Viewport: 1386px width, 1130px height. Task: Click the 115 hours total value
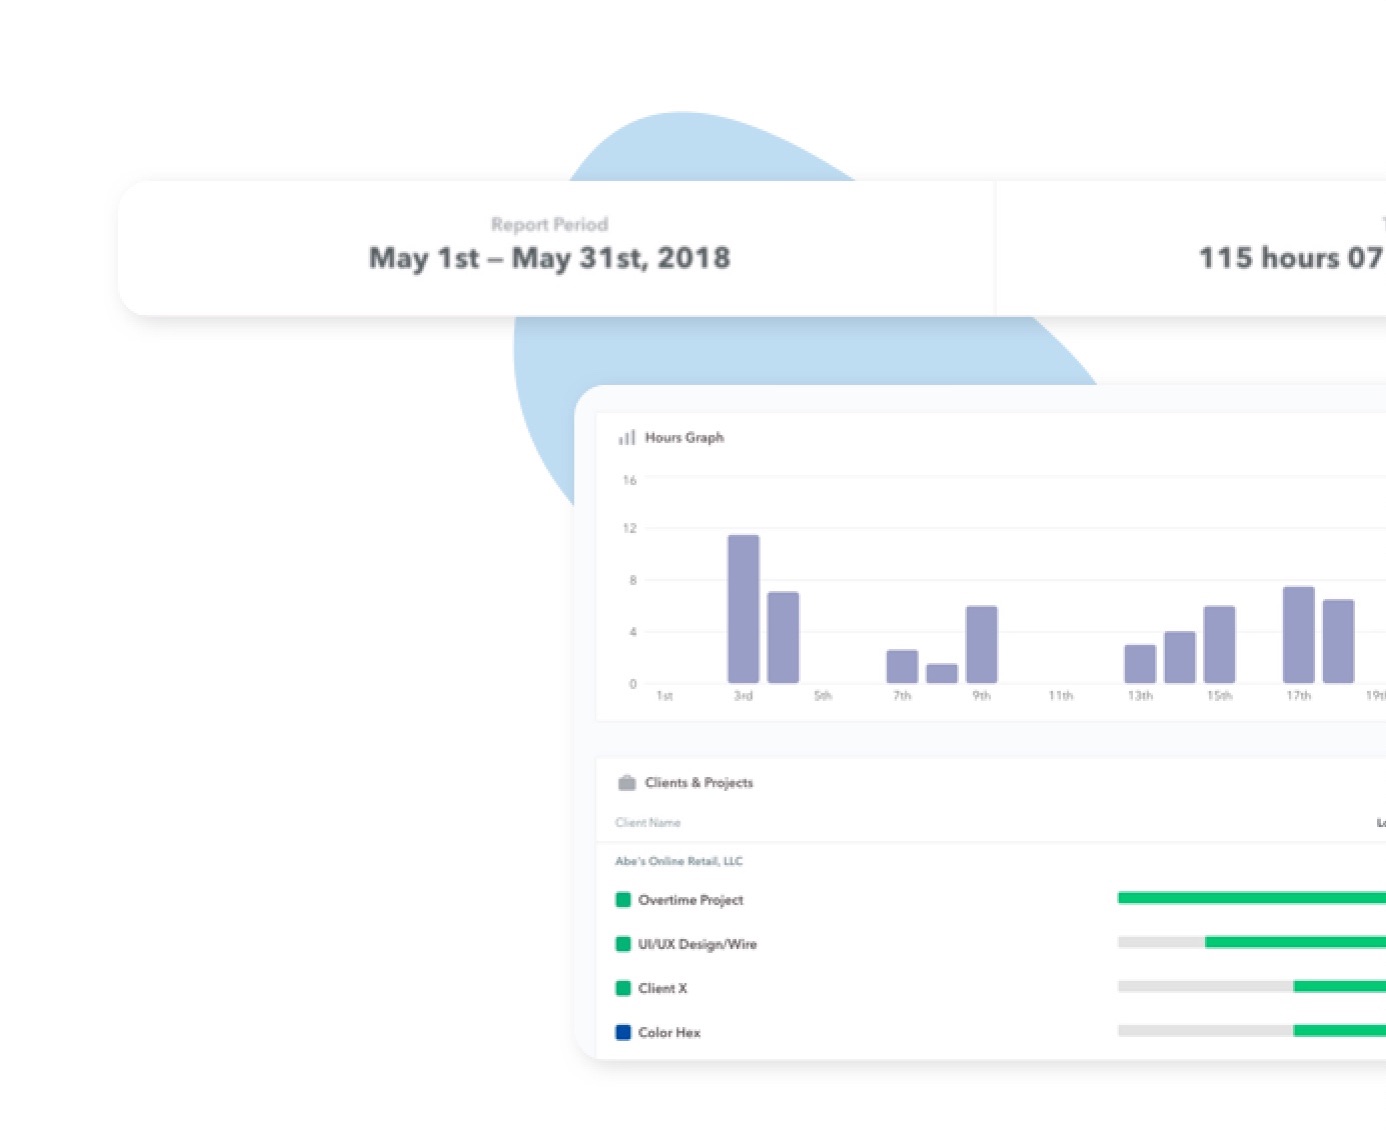[1292, 258]
